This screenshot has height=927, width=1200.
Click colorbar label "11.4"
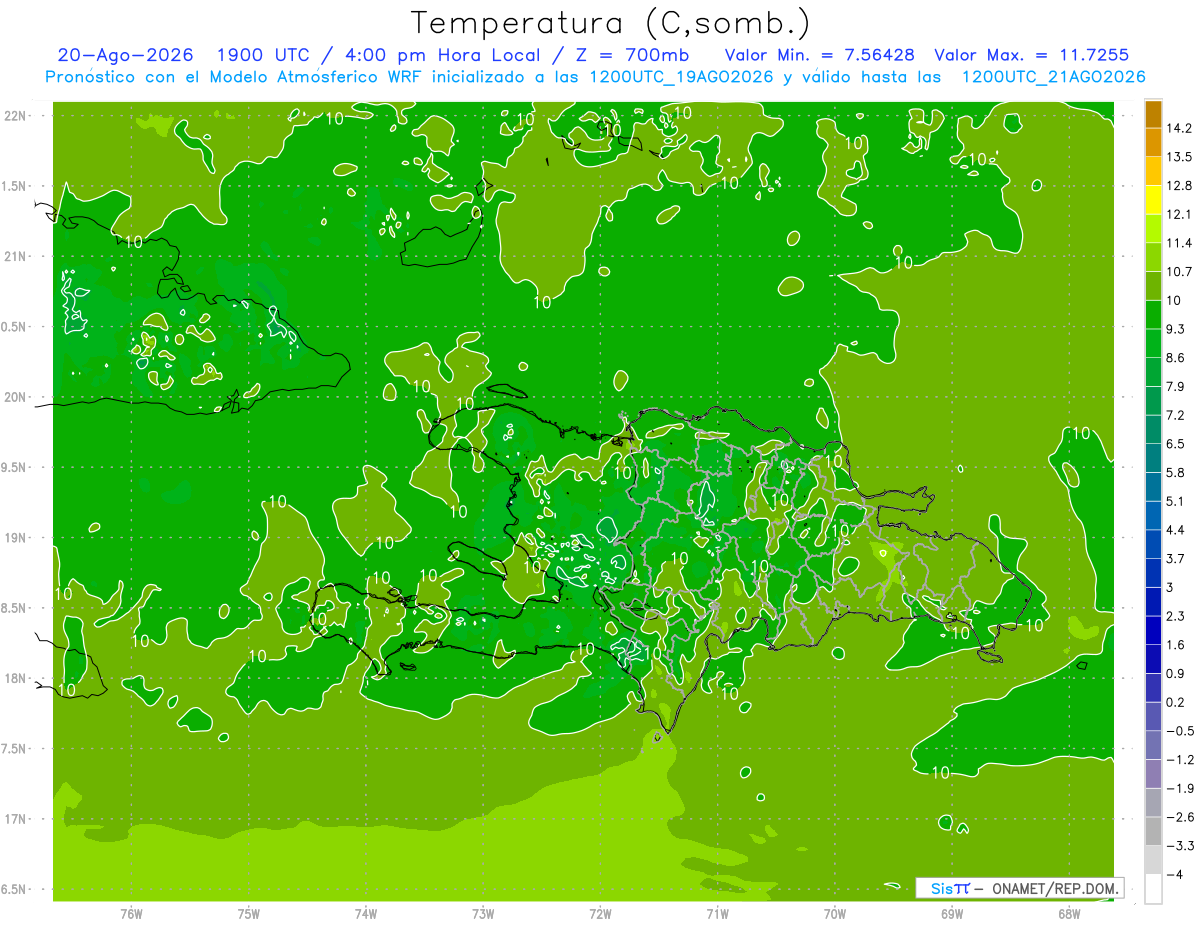pos(1179,243)
